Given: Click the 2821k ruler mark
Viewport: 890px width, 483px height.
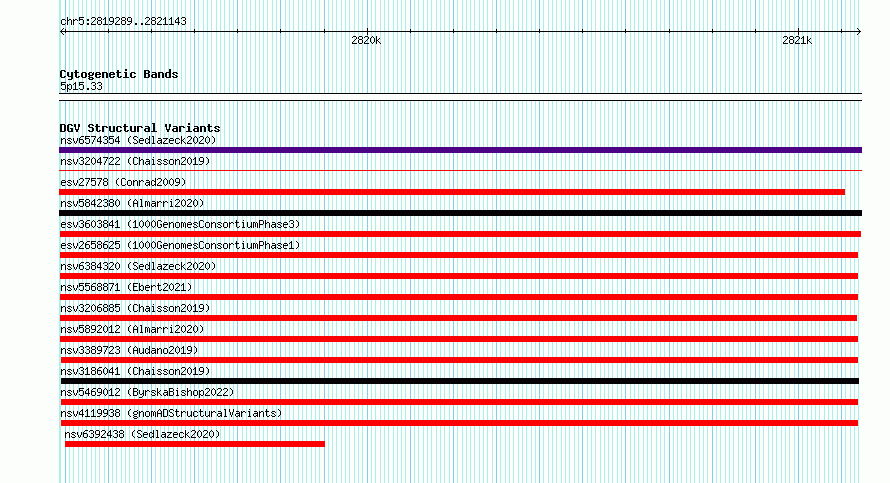Looking at the screenshot, I should [797, 40].
